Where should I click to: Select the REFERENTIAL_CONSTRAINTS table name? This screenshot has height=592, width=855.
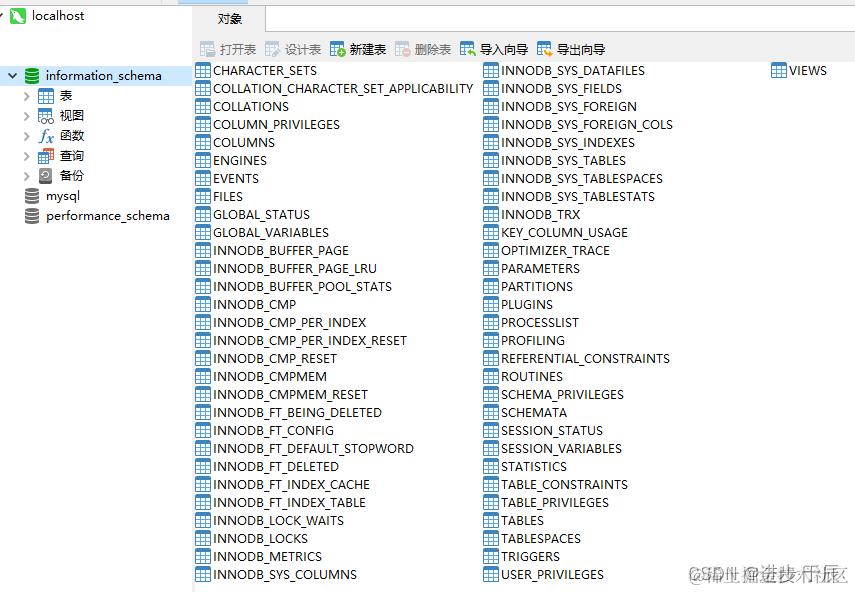[x=585, y=358]
